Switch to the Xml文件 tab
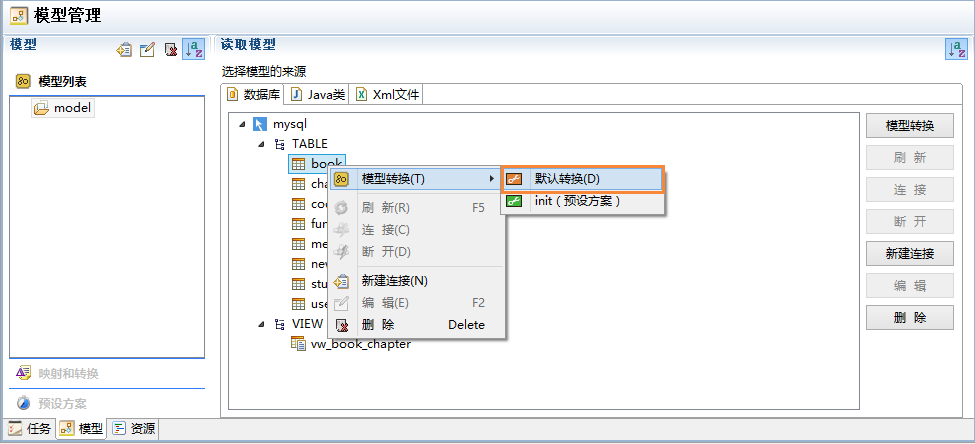The width and height of the screenshot is (975, 444). [x=387, y=95]
